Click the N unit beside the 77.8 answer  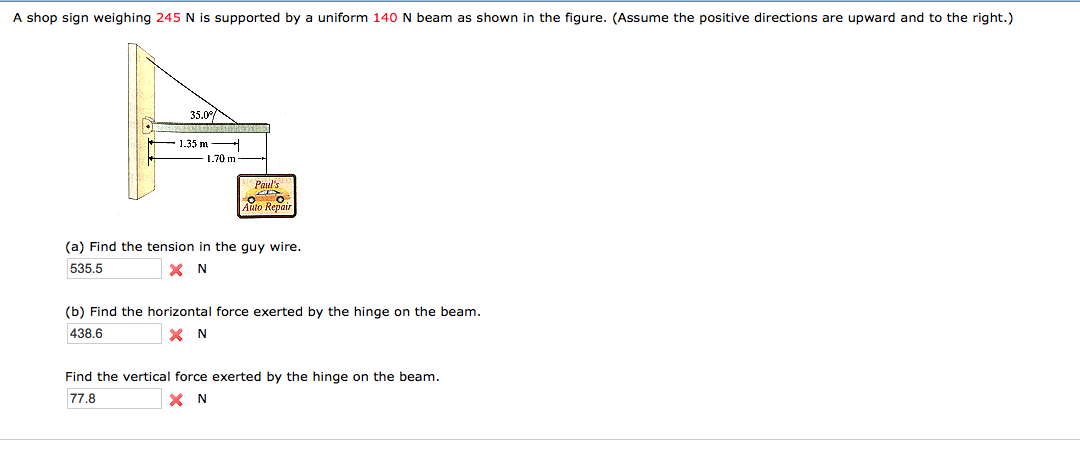pyautogui.click(x=202, y=400)
